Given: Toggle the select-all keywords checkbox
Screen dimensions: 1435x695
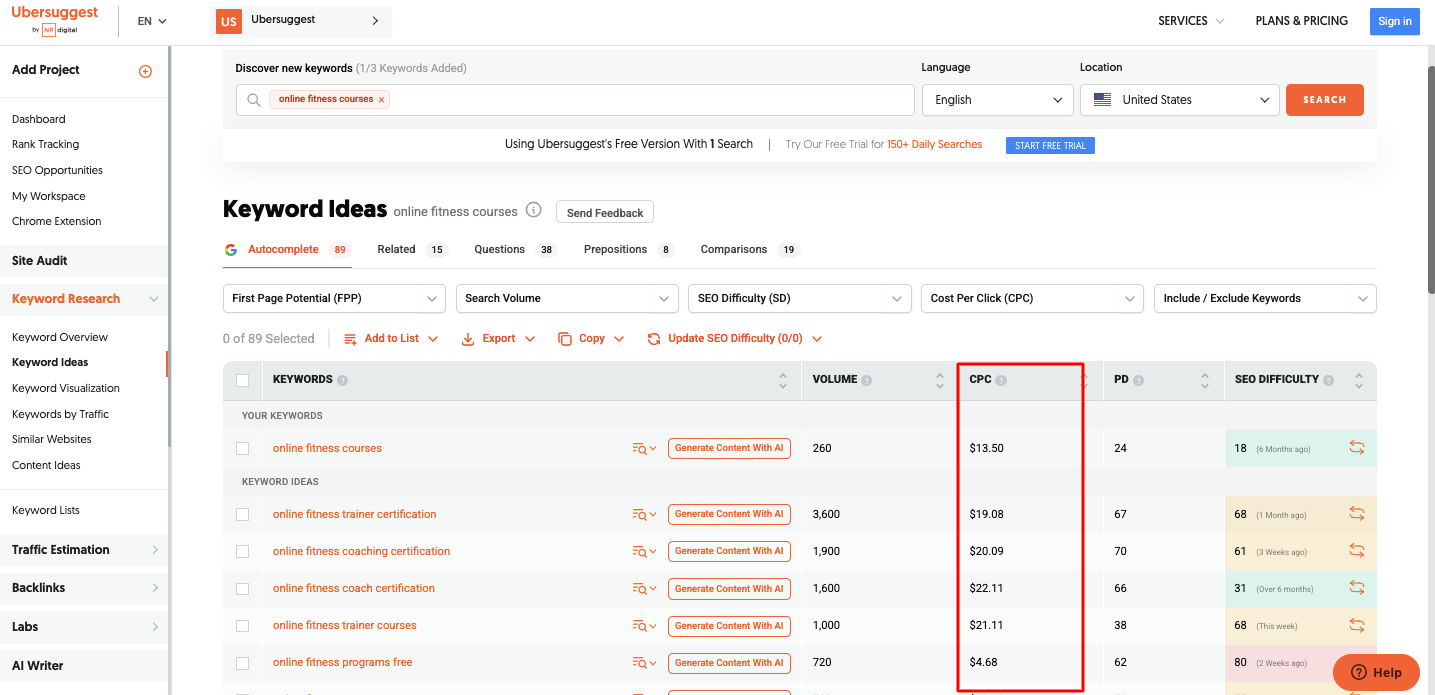Looking at the screenshot, I should click(242, 381).
